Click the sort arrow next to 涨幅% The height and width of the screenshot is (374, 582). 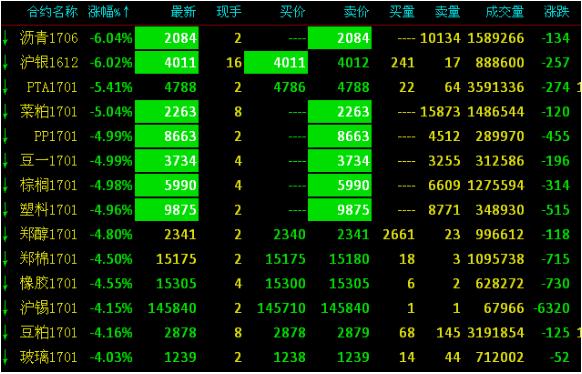(x=127, y=12)
